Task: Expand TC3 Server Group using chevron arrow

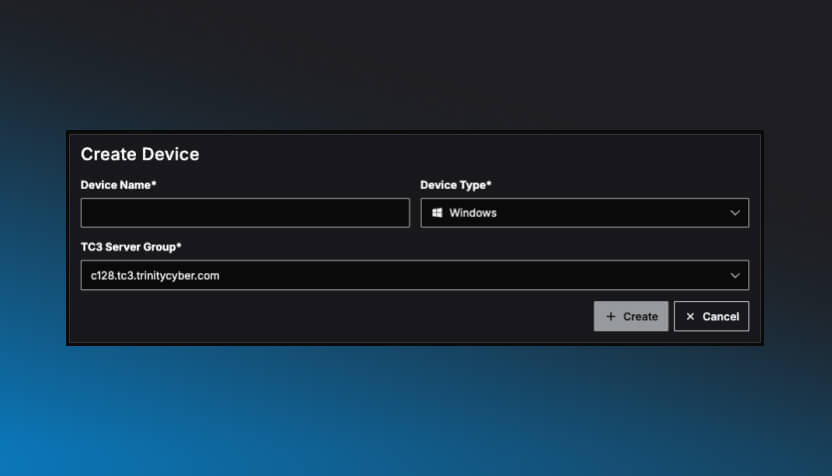Action: pos(735,275)
